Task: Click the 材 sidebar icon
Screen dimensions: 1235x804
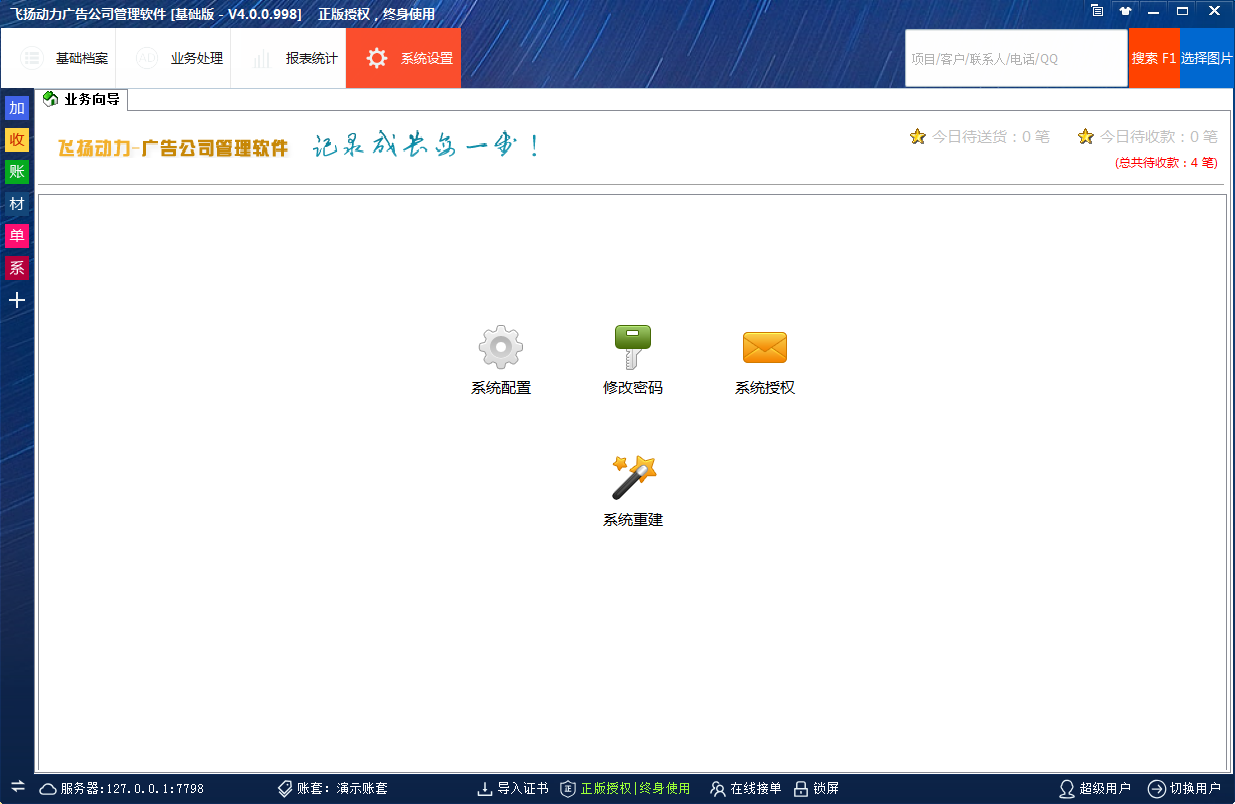Action: coord(17,204)
